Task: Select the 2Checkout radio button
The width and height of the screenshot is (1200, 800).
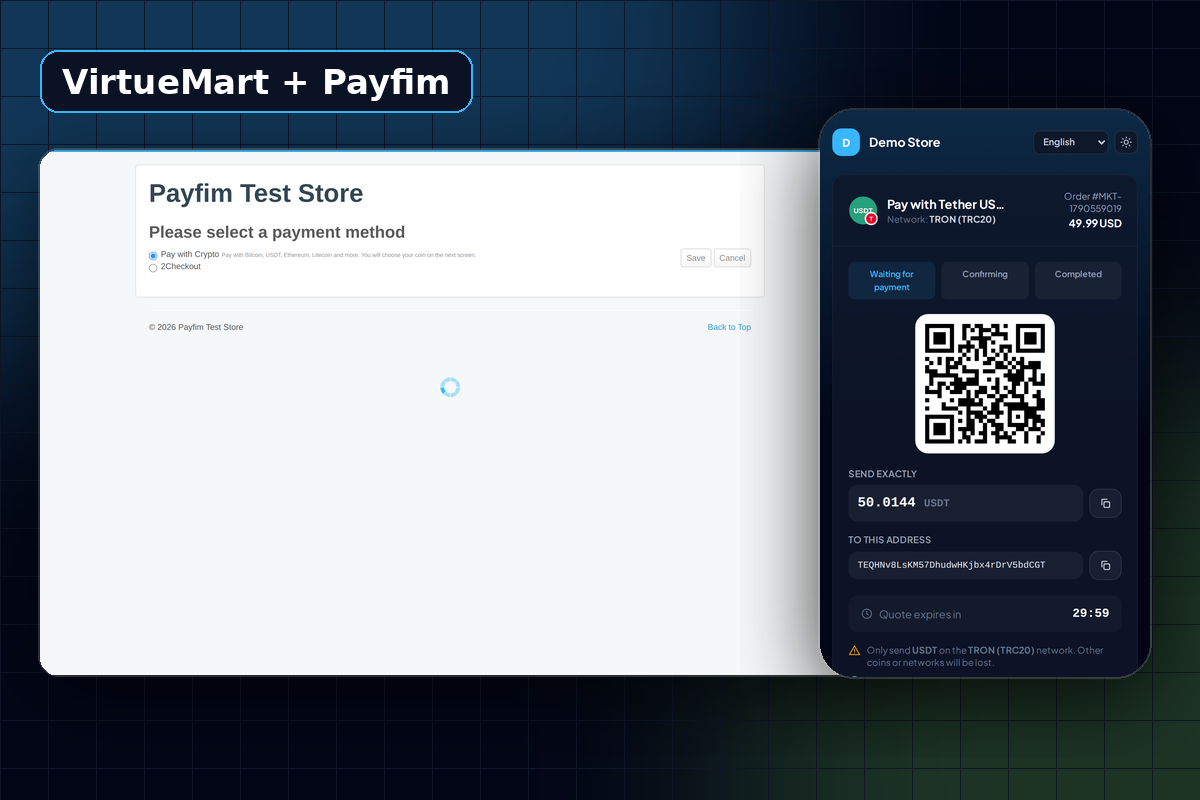Action: click(x=153, y=268)
